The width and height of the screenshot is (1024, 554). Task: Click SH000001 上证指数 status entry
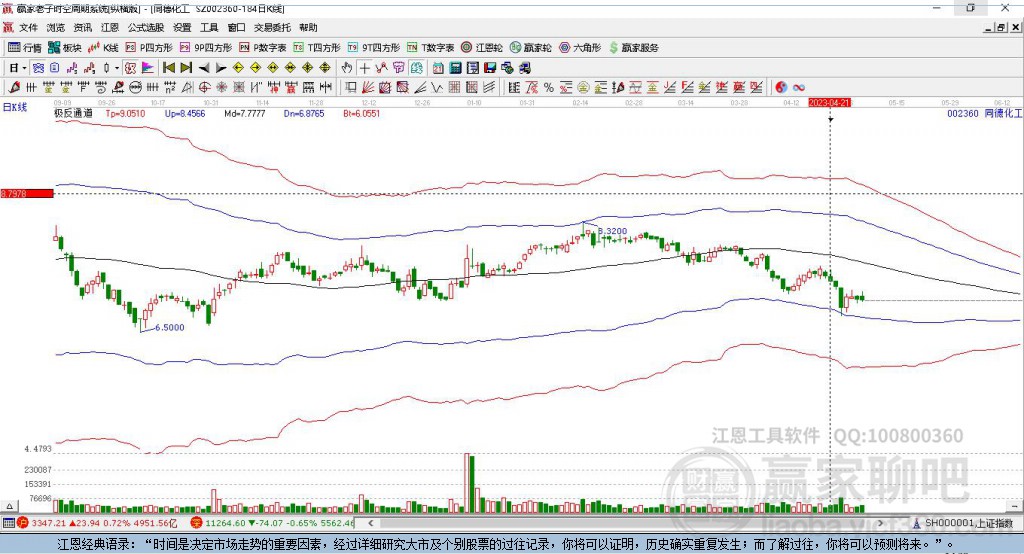968,523
